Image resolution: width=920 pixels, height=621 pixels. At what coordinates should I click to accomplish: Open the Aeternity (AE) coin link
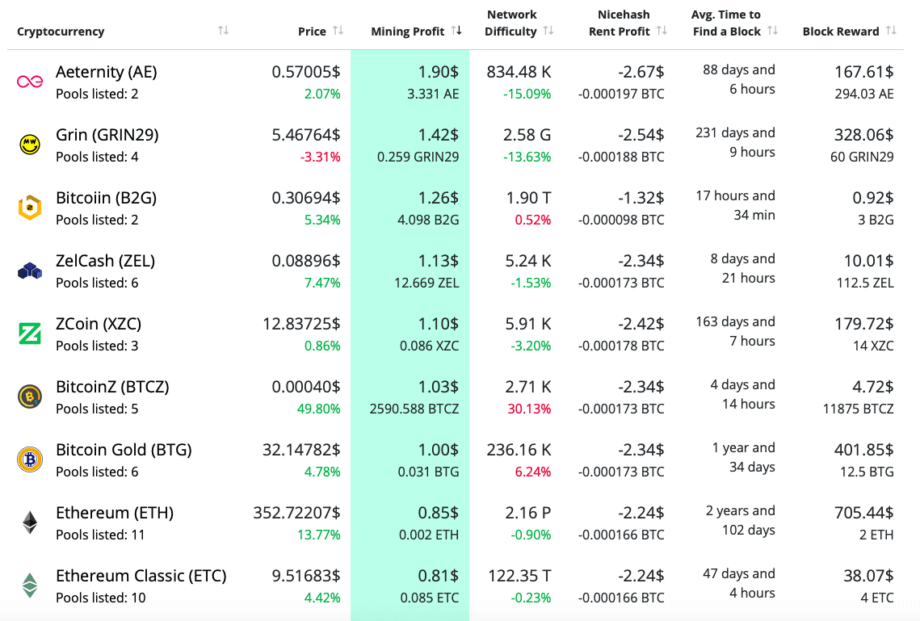coord(106,72)
